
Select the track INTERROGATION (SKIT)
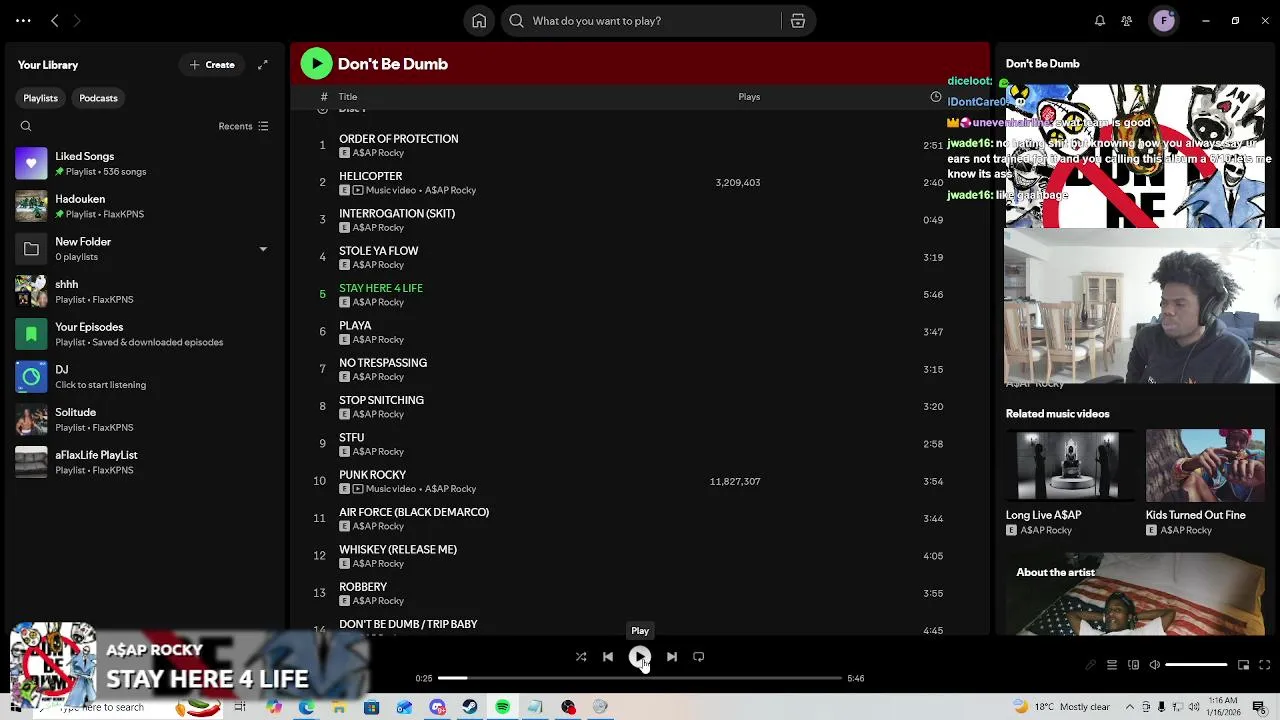[397, 213]
